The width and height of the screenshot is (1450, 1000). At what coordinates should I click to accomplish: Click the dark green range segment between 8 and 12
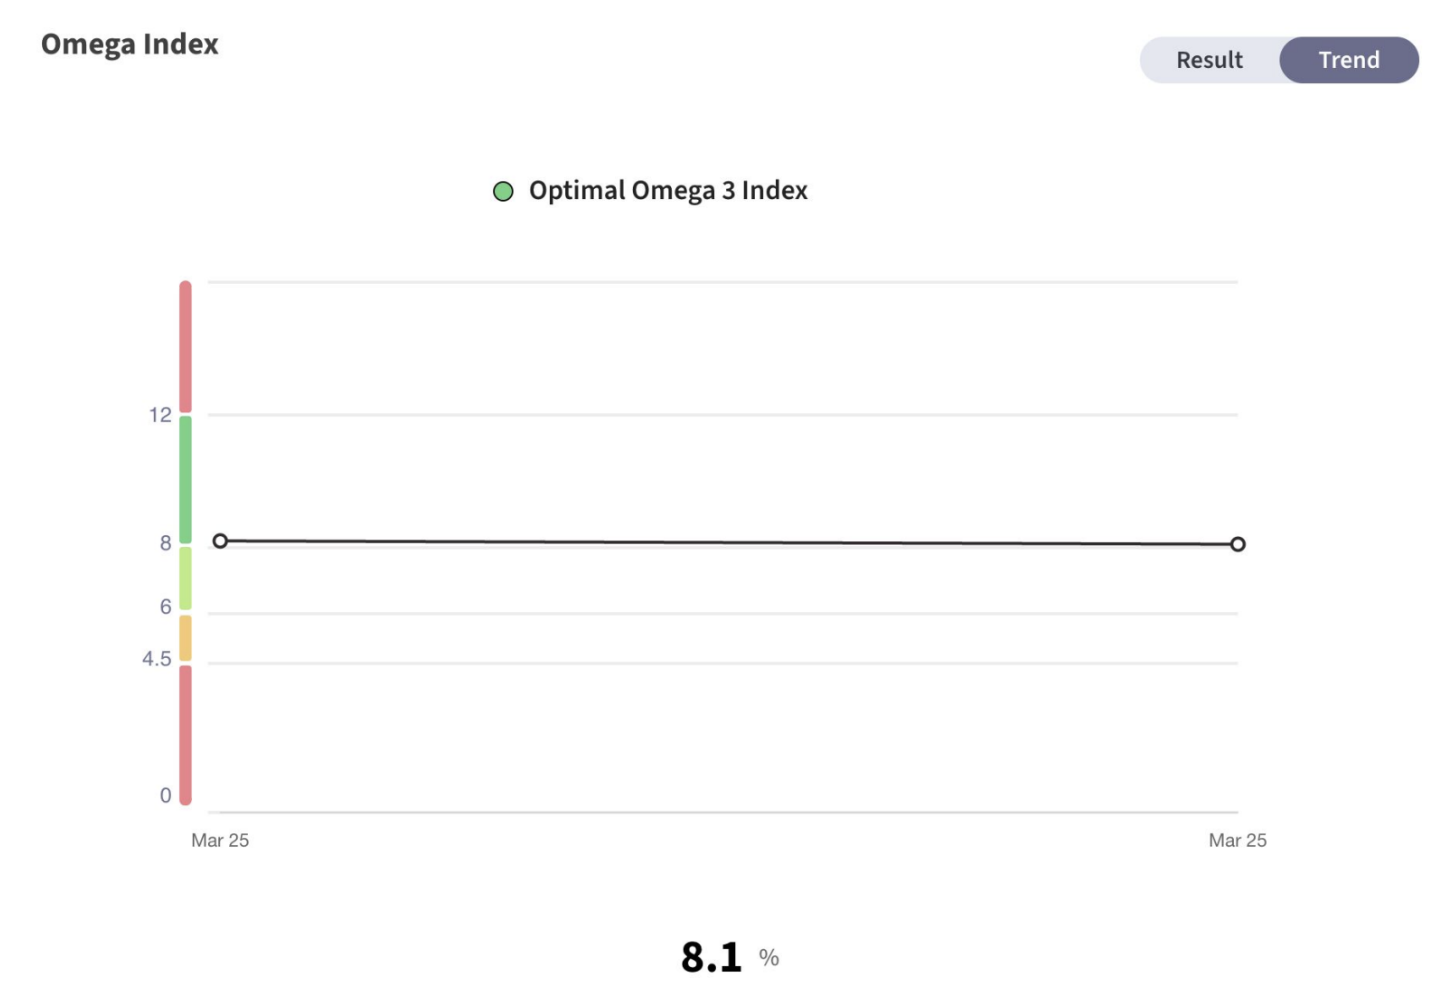point(185,480)
